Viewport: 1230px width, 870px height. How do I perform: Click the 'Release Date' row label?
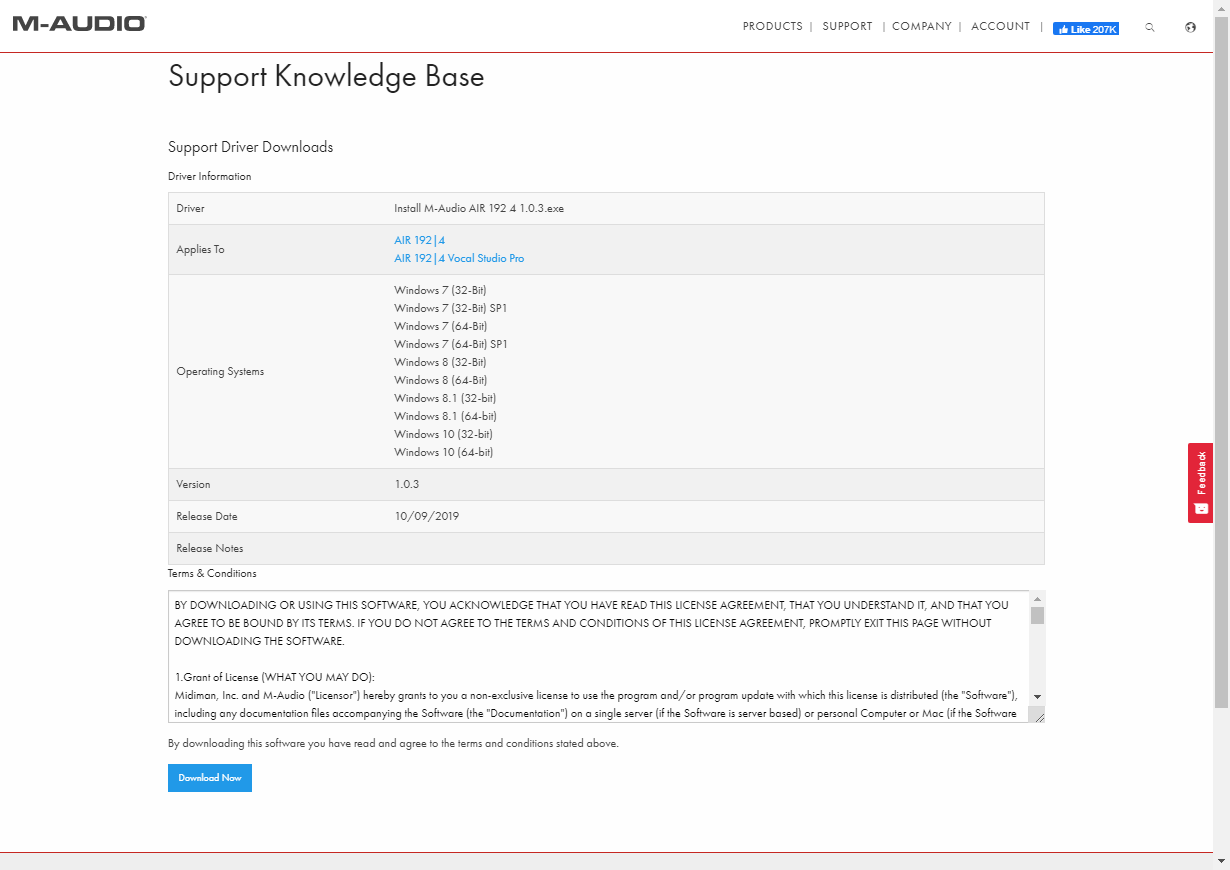207,516
